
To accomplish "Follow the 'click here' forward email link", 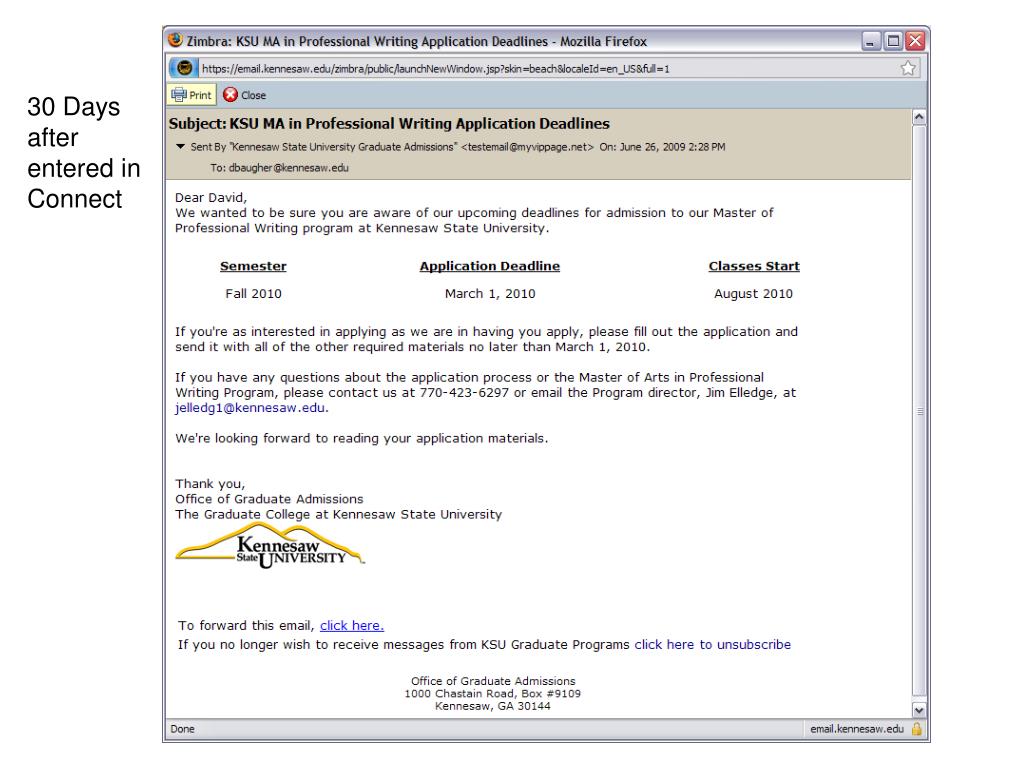I will tap(351, 626).
